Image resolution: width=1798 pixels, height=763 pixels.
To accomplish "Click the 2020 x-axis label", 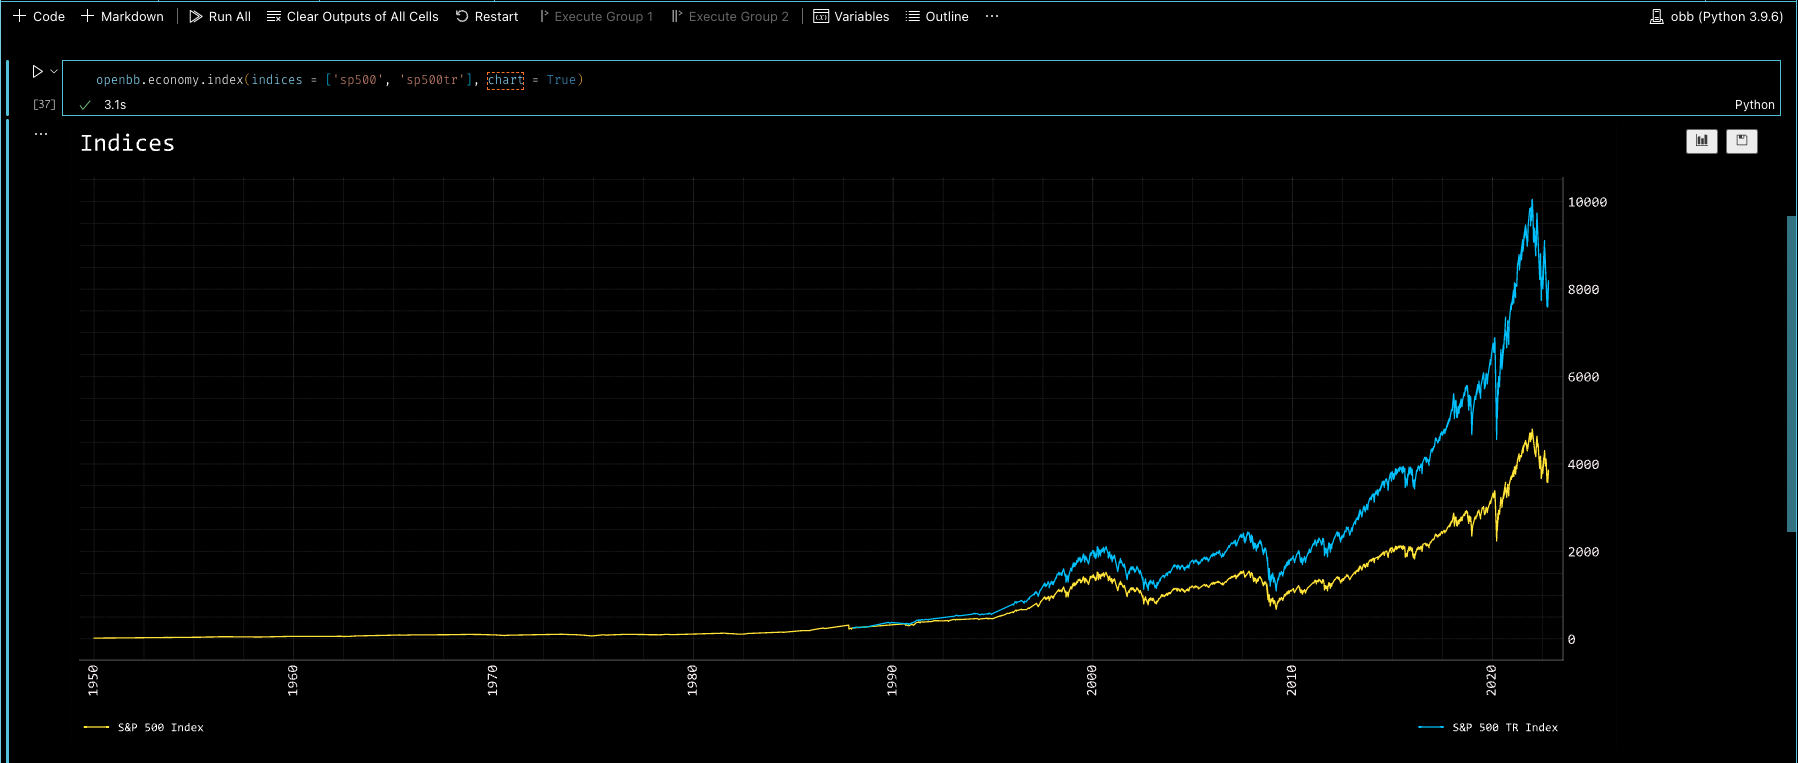I will 1492,680.
